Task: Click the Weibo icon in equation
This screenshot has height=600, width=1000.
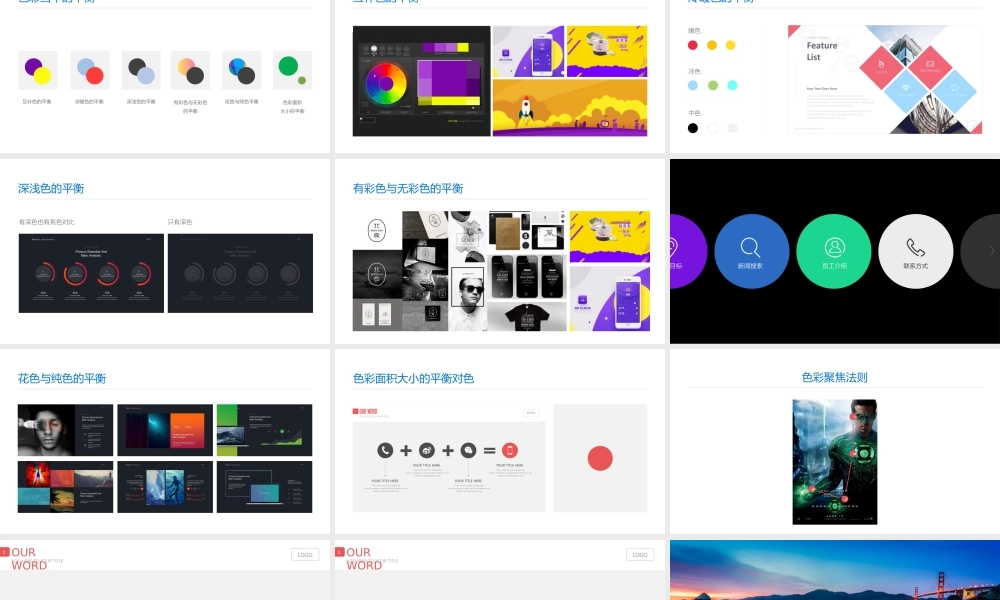Action: click(427, 451)
